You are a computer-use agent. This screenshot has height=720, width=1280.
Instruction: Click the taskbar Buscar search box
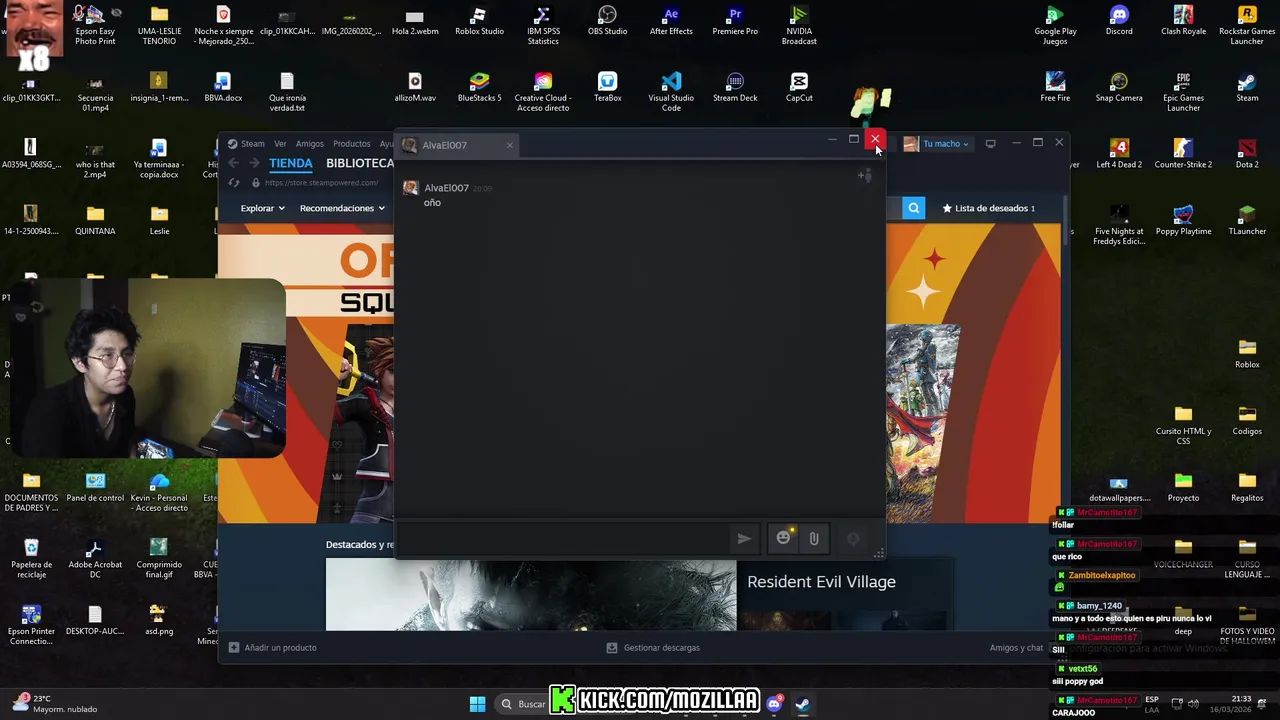(523, 704)
